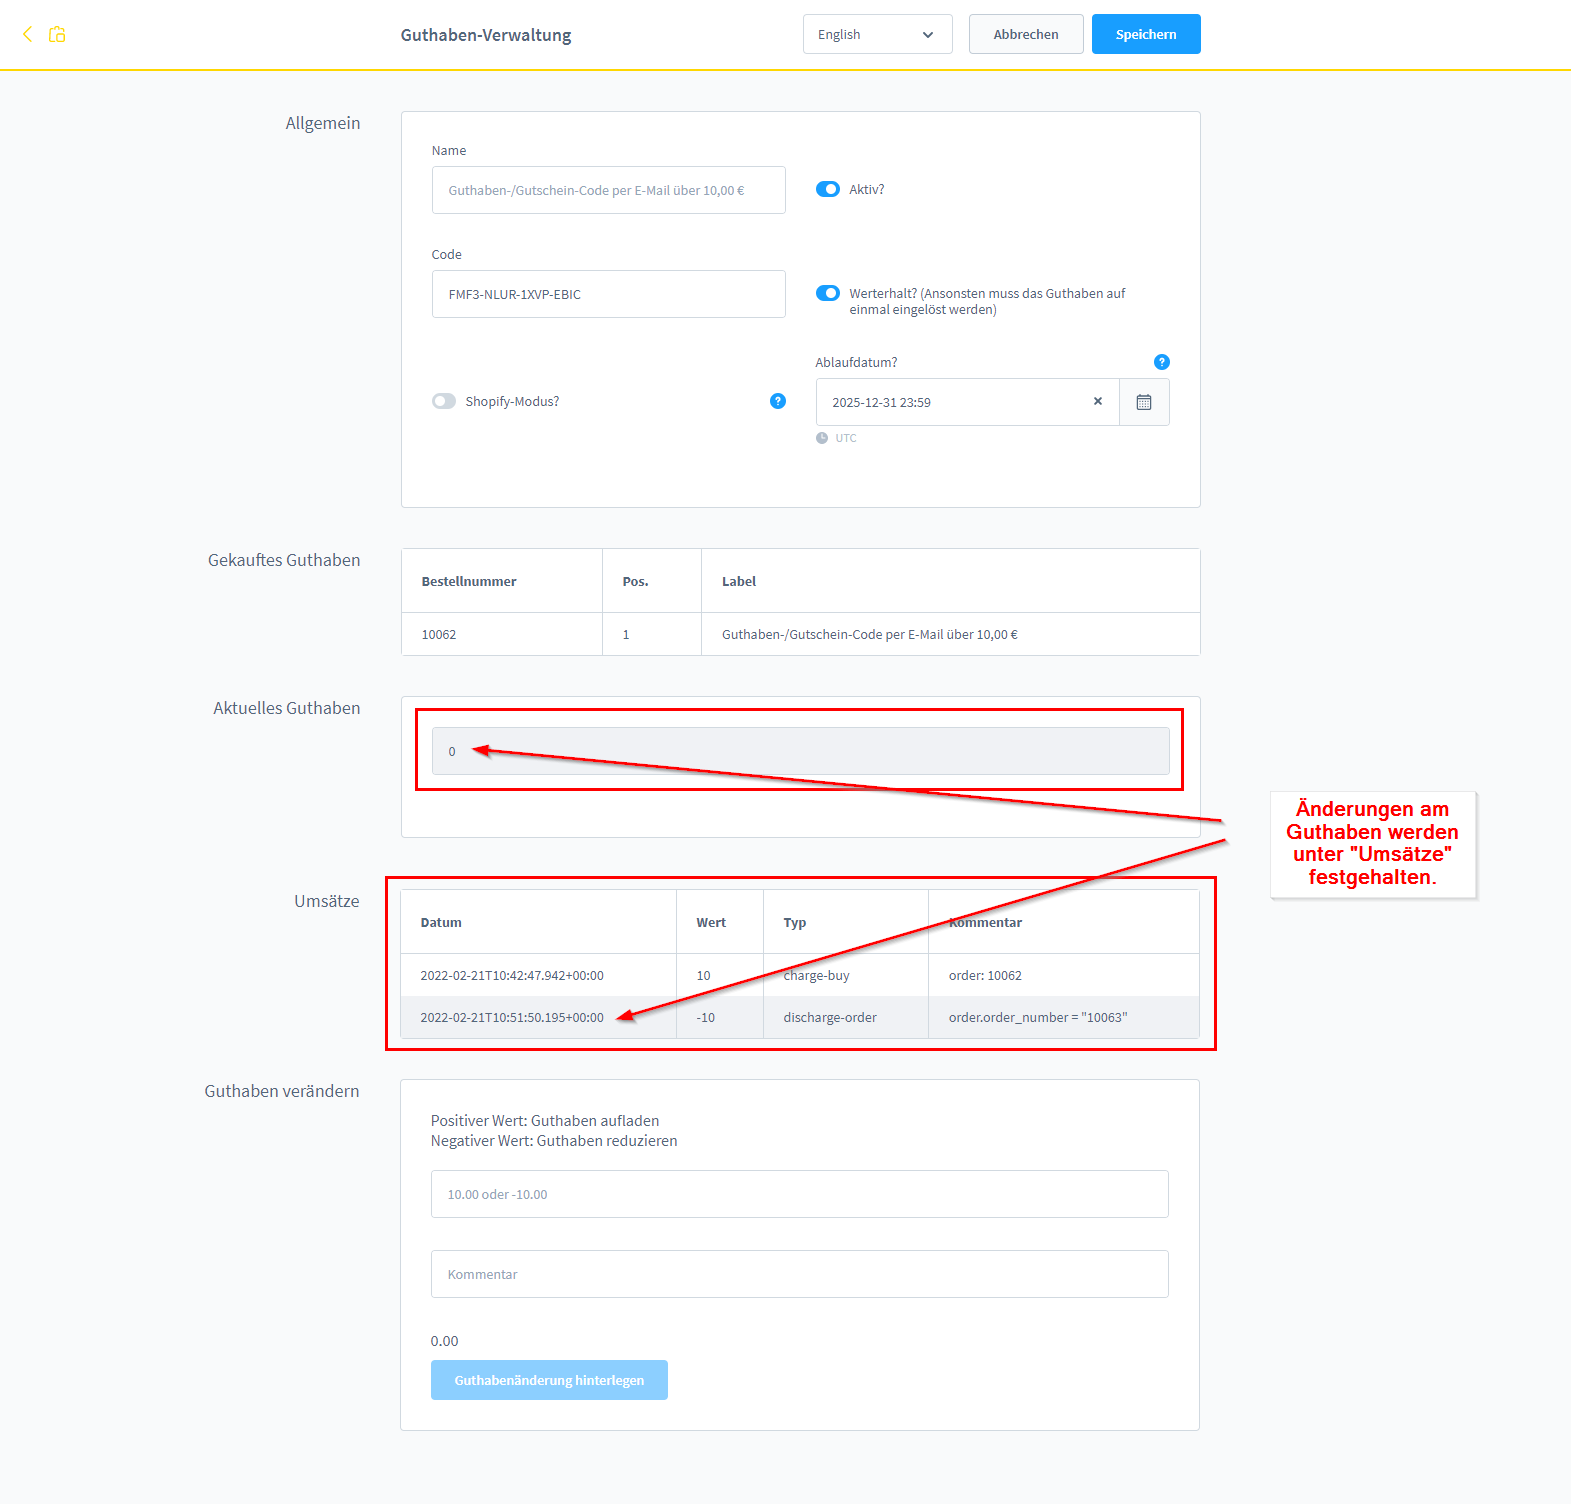Click the amount field "10.00 oder -10.00"

pyautogui.click(x=799, y=1194)
